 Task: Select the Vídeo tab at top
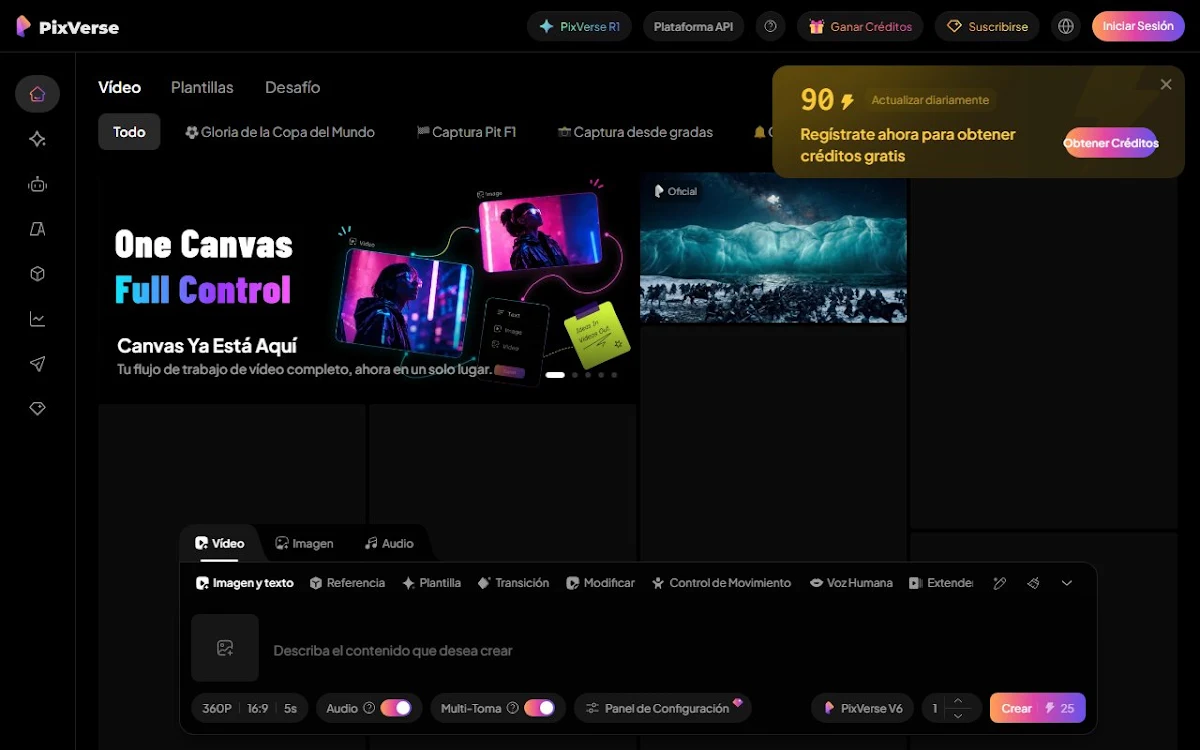click(x=120, y=87)
